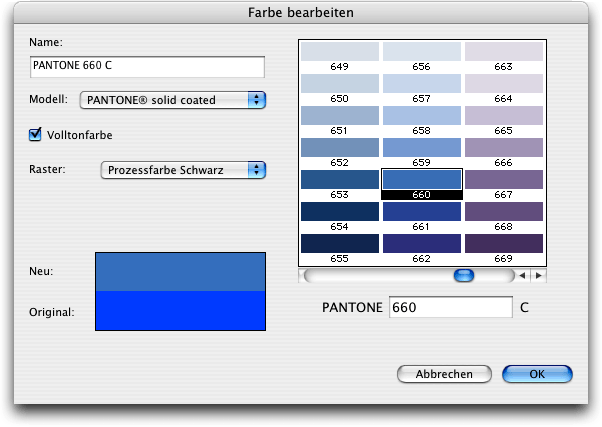The height and width of the screenshot is (427, 602).
Task: Click the swatch scrollbar's blue thumb
Action: pyautogui.click(x=464, y=275)
